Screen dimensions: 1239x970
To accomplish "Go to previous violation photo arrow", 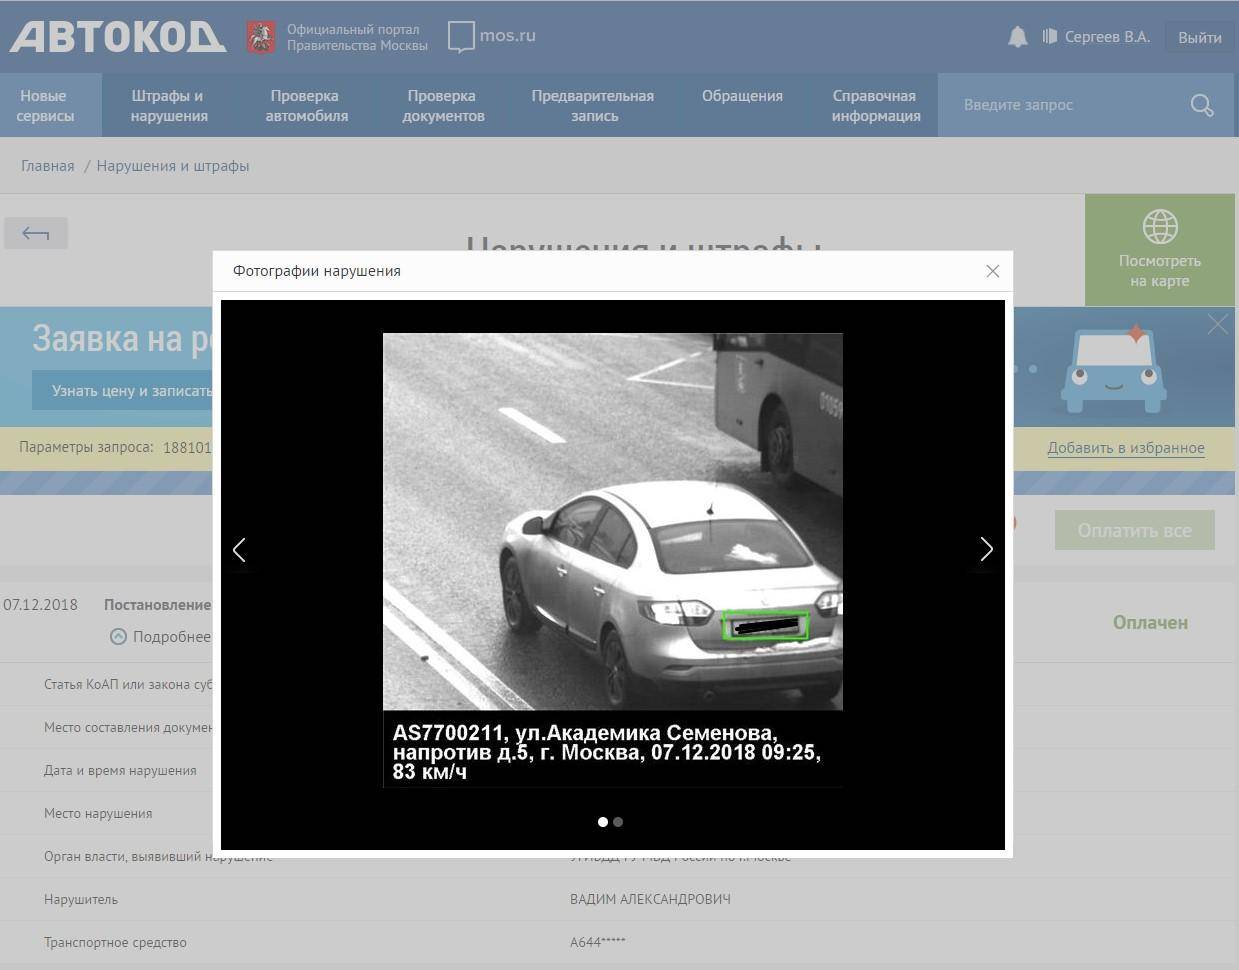I will [239, 549].
